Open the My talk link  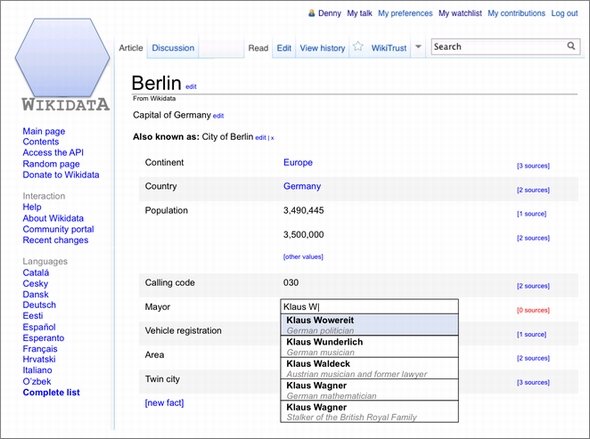click(359, 13)
